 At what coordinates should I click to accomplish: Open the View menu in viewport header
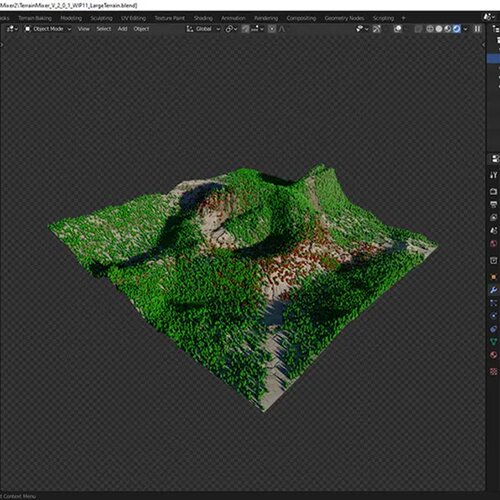click(x=84, y=29)
